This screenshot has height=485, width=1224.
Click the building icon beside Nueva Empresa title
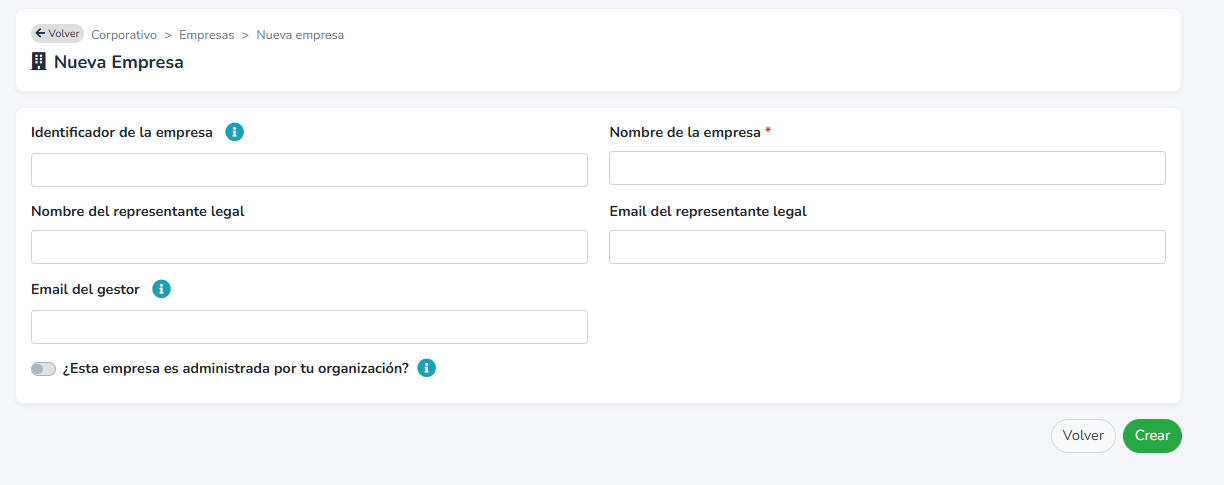(39, 62)
